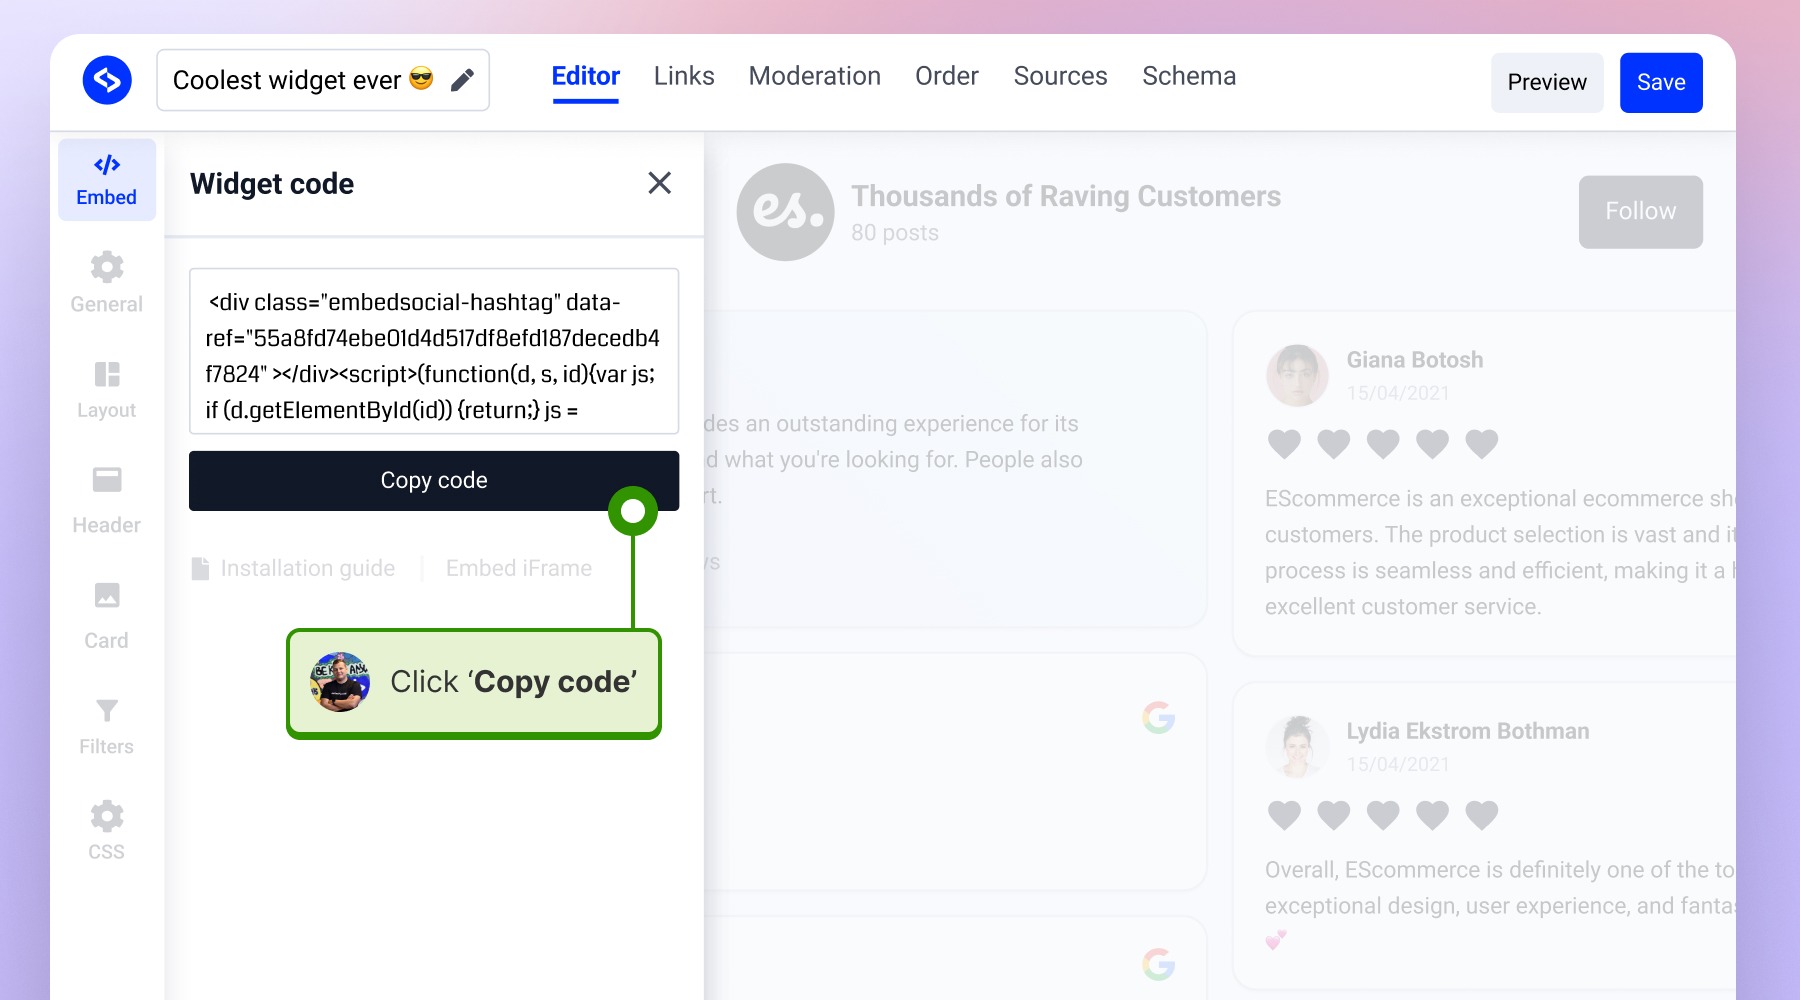Click 'Thousands of Raving Customers' title
The image size is (1800, 1000).
1066,196
